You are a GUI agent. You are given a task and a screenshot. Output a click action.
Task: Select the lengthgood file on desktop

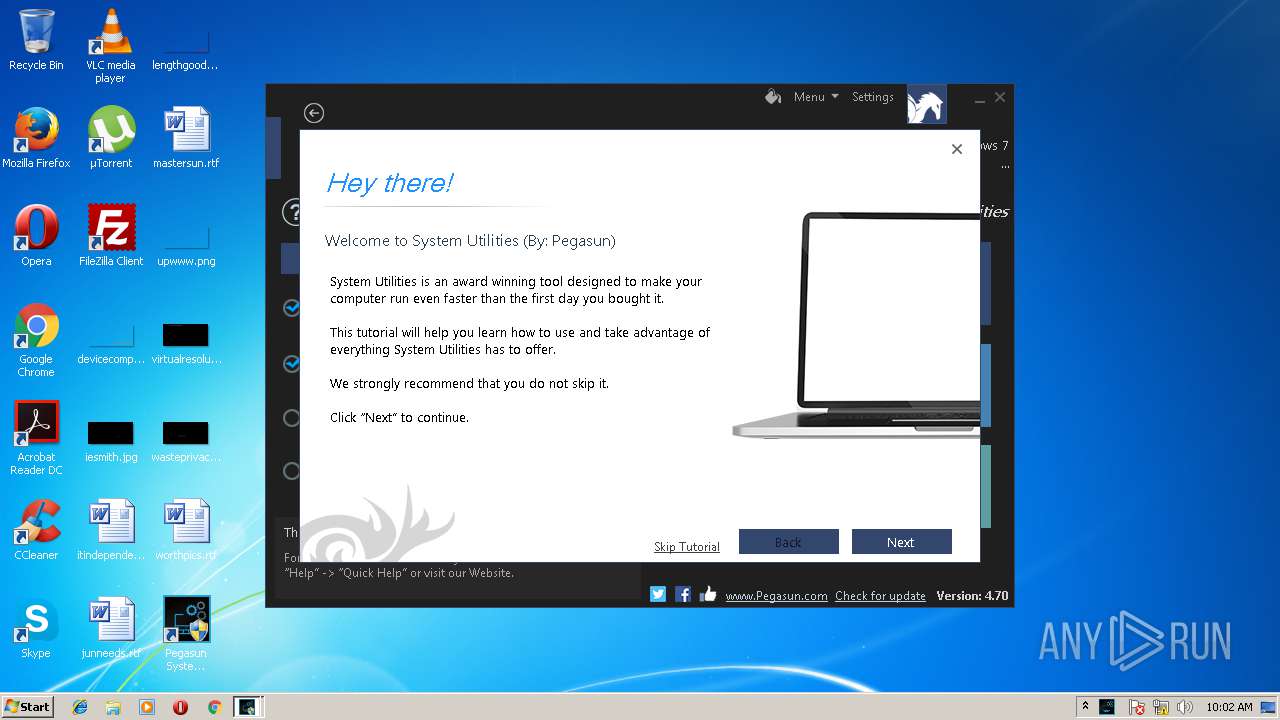(x=186, y=51)
